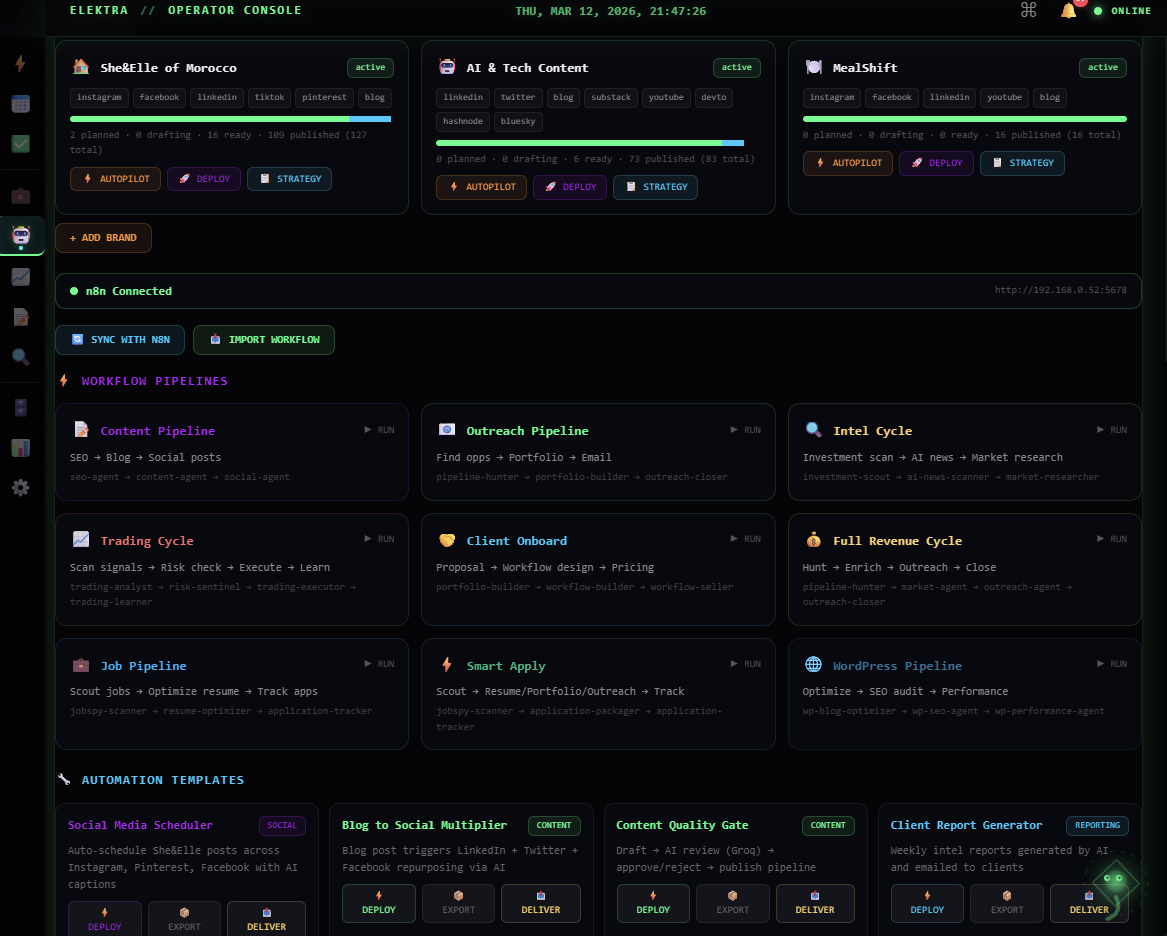Screen dimensions: 1167x936
Task: Select the library books icon in the sidebar
Action: pyautogui.click(x=20, y=407)
